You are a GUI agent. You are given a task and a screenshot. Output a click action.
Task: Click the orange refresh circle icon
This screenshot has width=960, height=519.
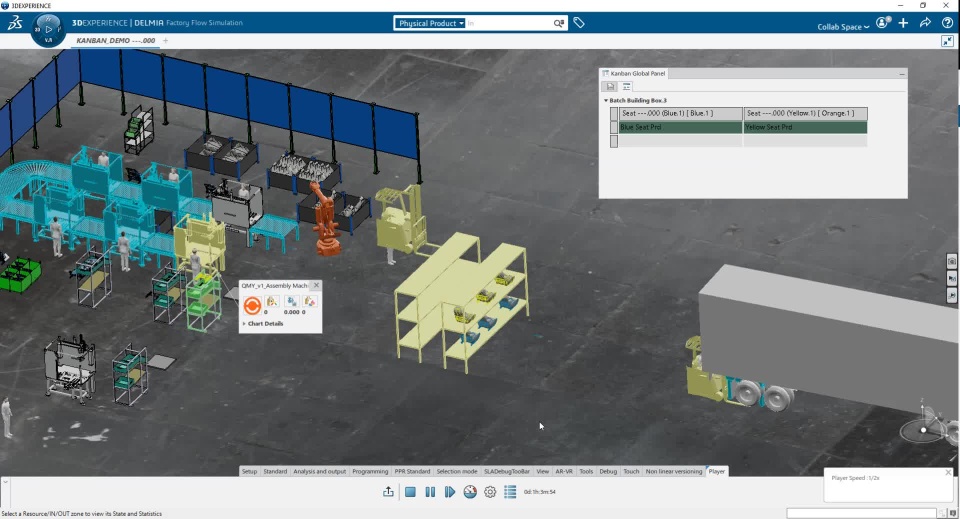tap(252, 305)
